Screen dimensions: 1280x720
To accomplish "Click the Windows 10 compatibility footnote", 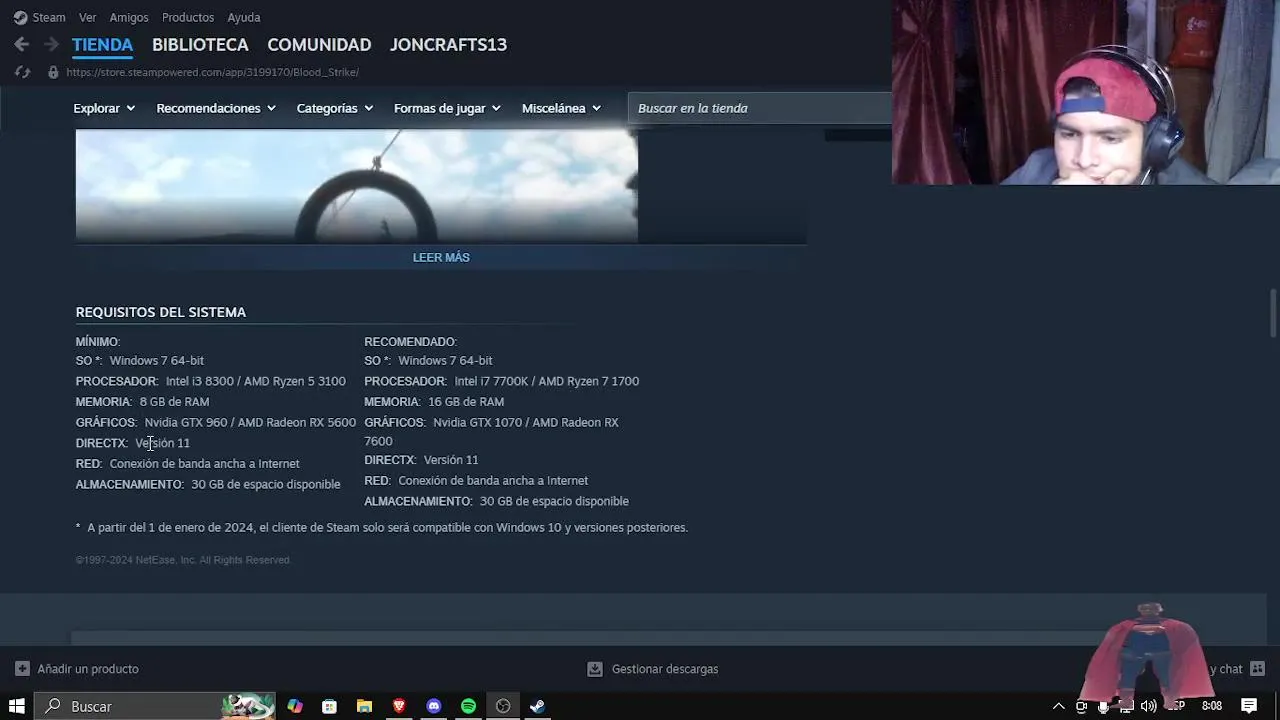I will pos(382,528).
